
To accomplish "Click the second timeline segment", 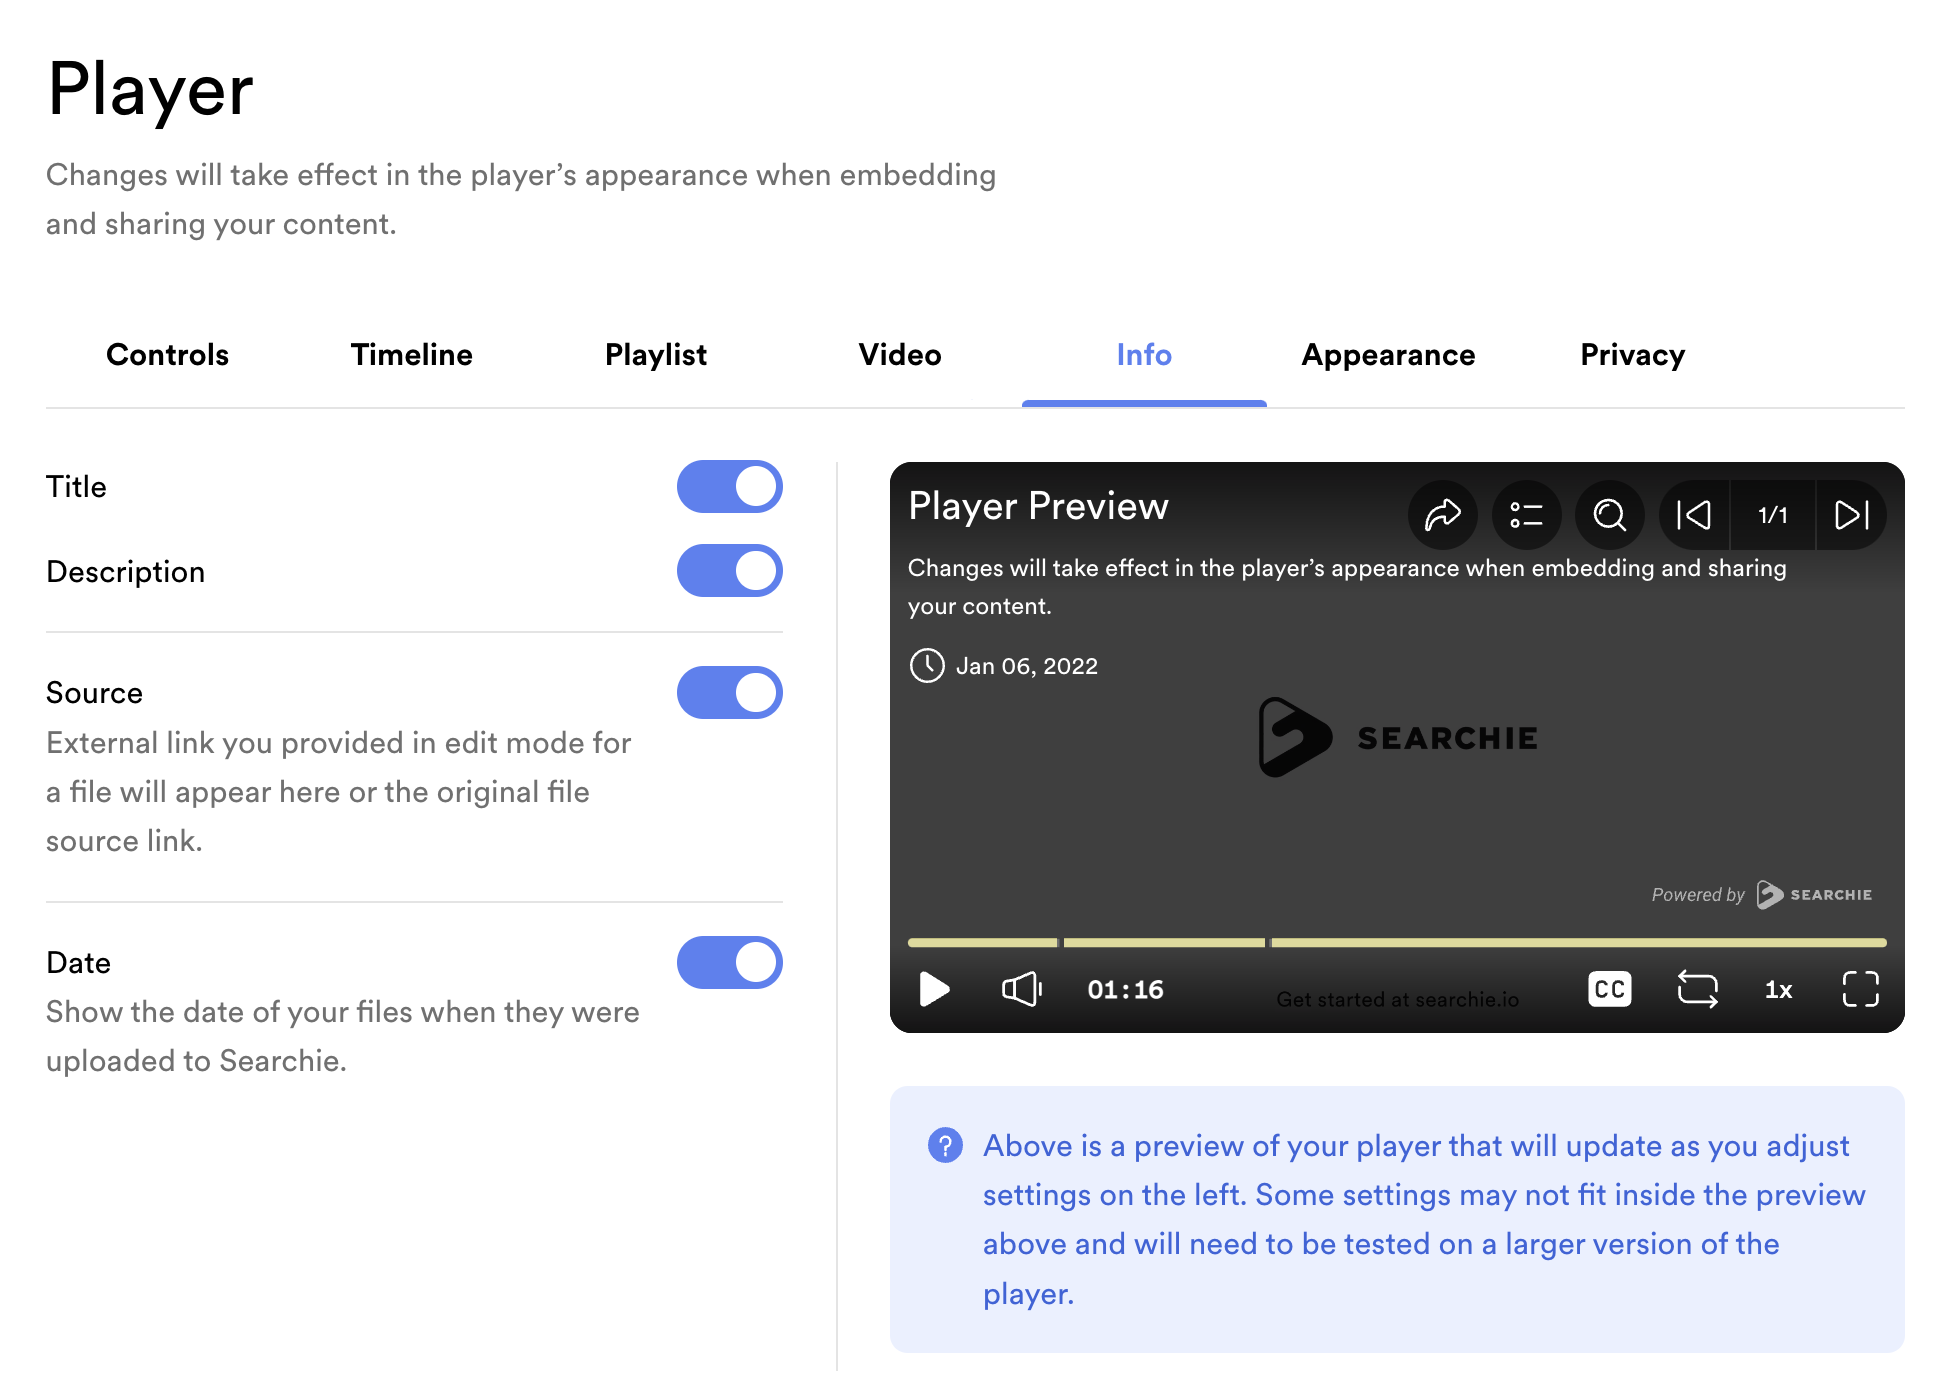I will (1165, 942).
